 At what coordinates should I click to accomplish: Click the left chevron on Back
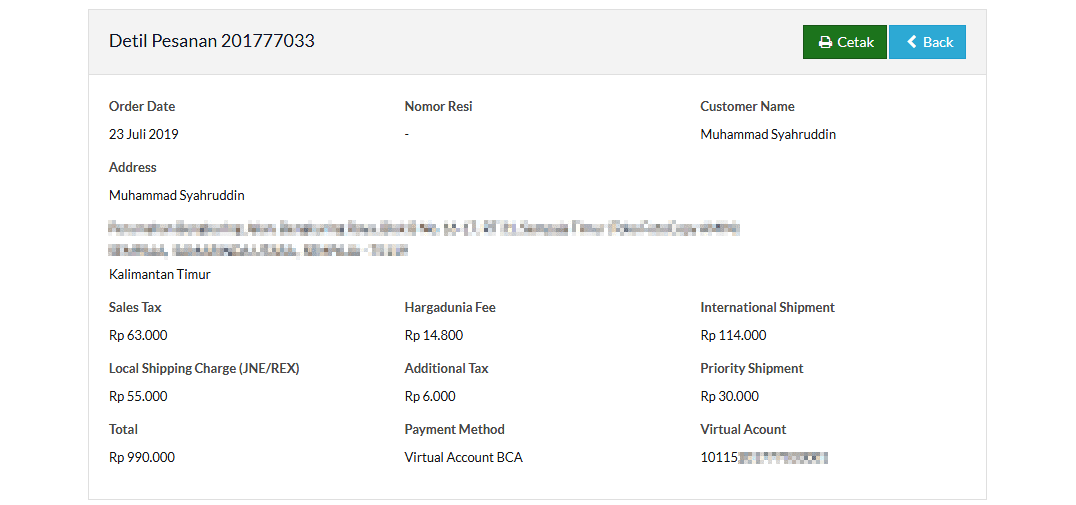(x=912, y=42)
